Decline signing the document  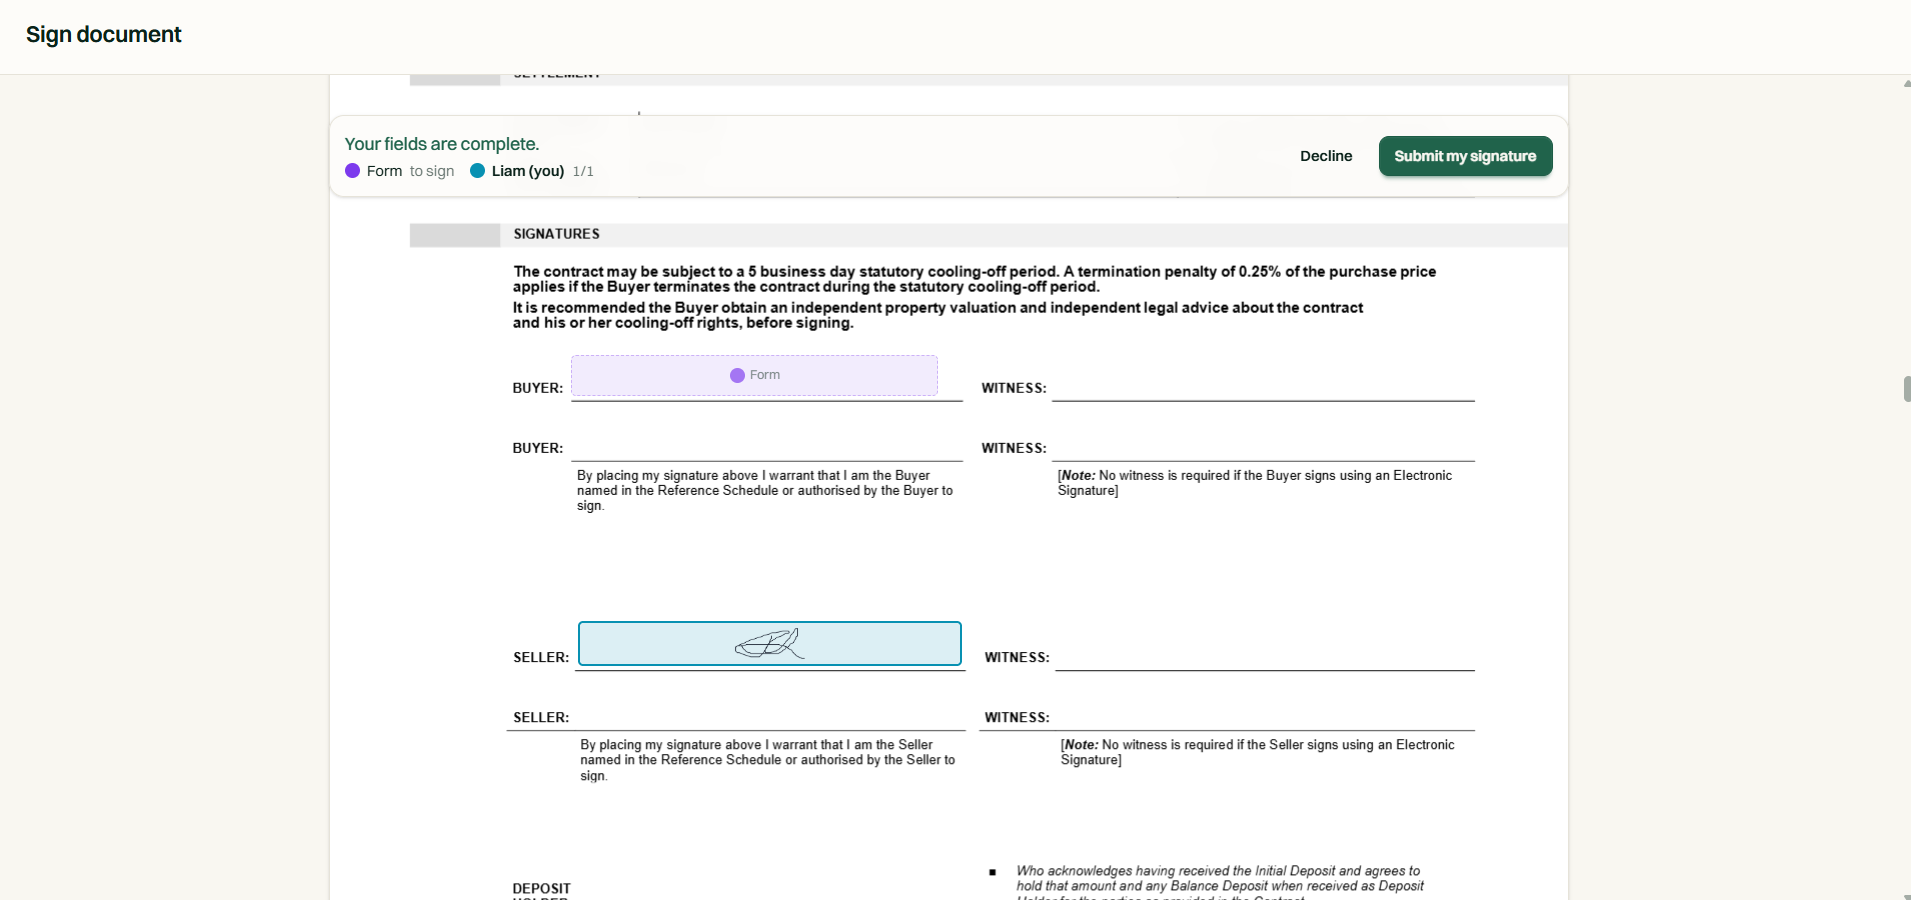click(1326, 156)
